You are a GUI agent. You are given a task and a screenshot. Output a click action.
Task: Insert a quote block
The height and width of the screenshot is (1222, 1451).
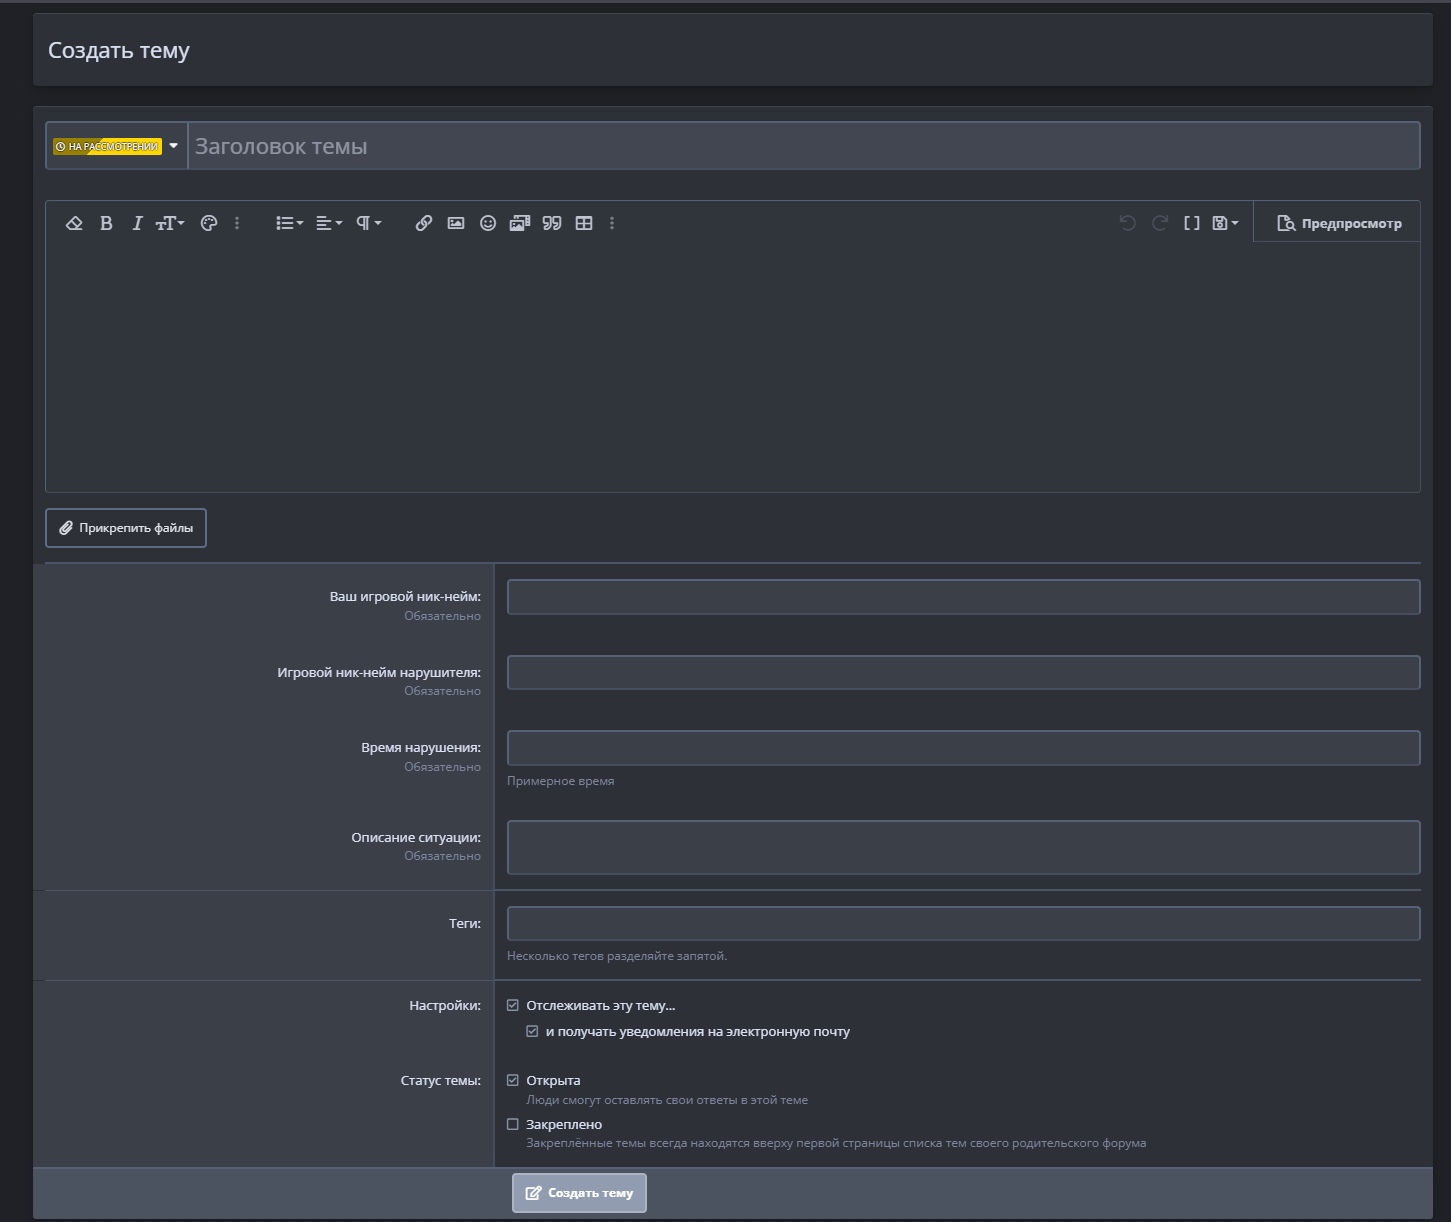552,223
